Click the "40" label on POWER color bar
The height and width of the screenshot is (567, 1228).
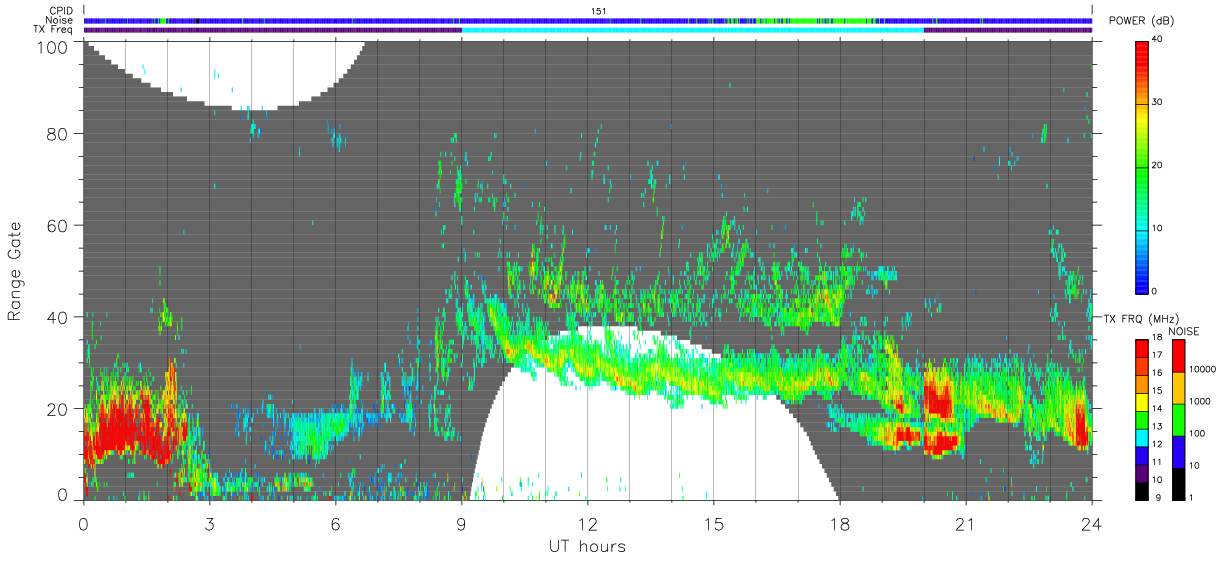tap(1158, 40)
